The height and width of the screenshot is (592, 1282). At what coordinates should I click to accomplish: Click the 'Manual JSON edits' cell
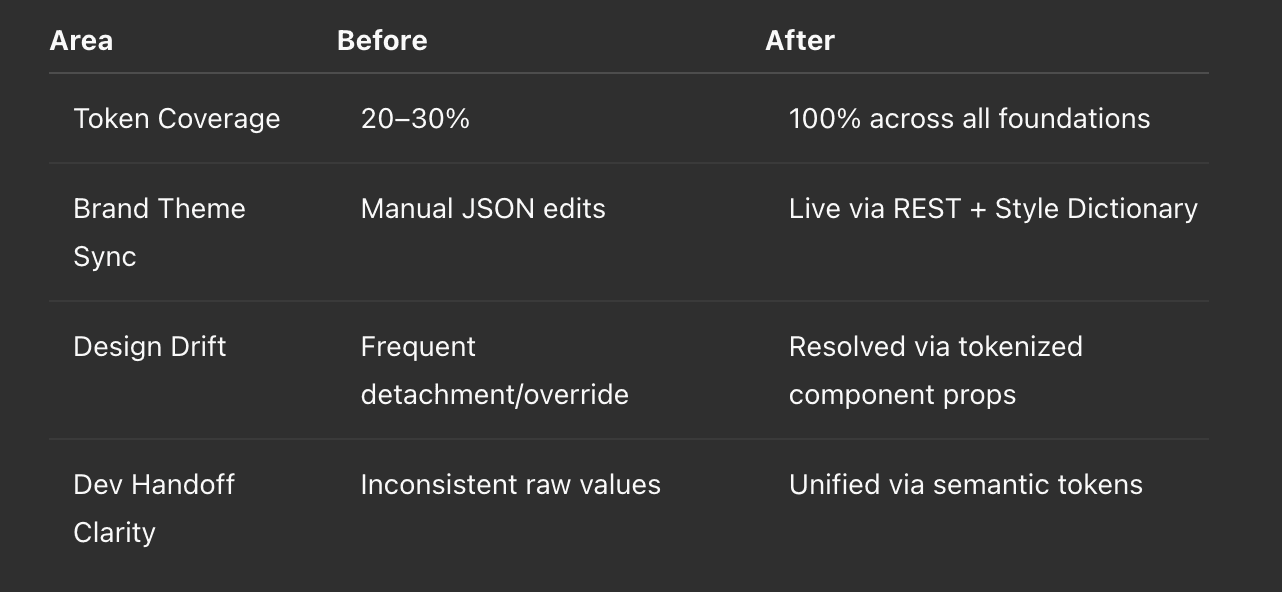point(483,209)
